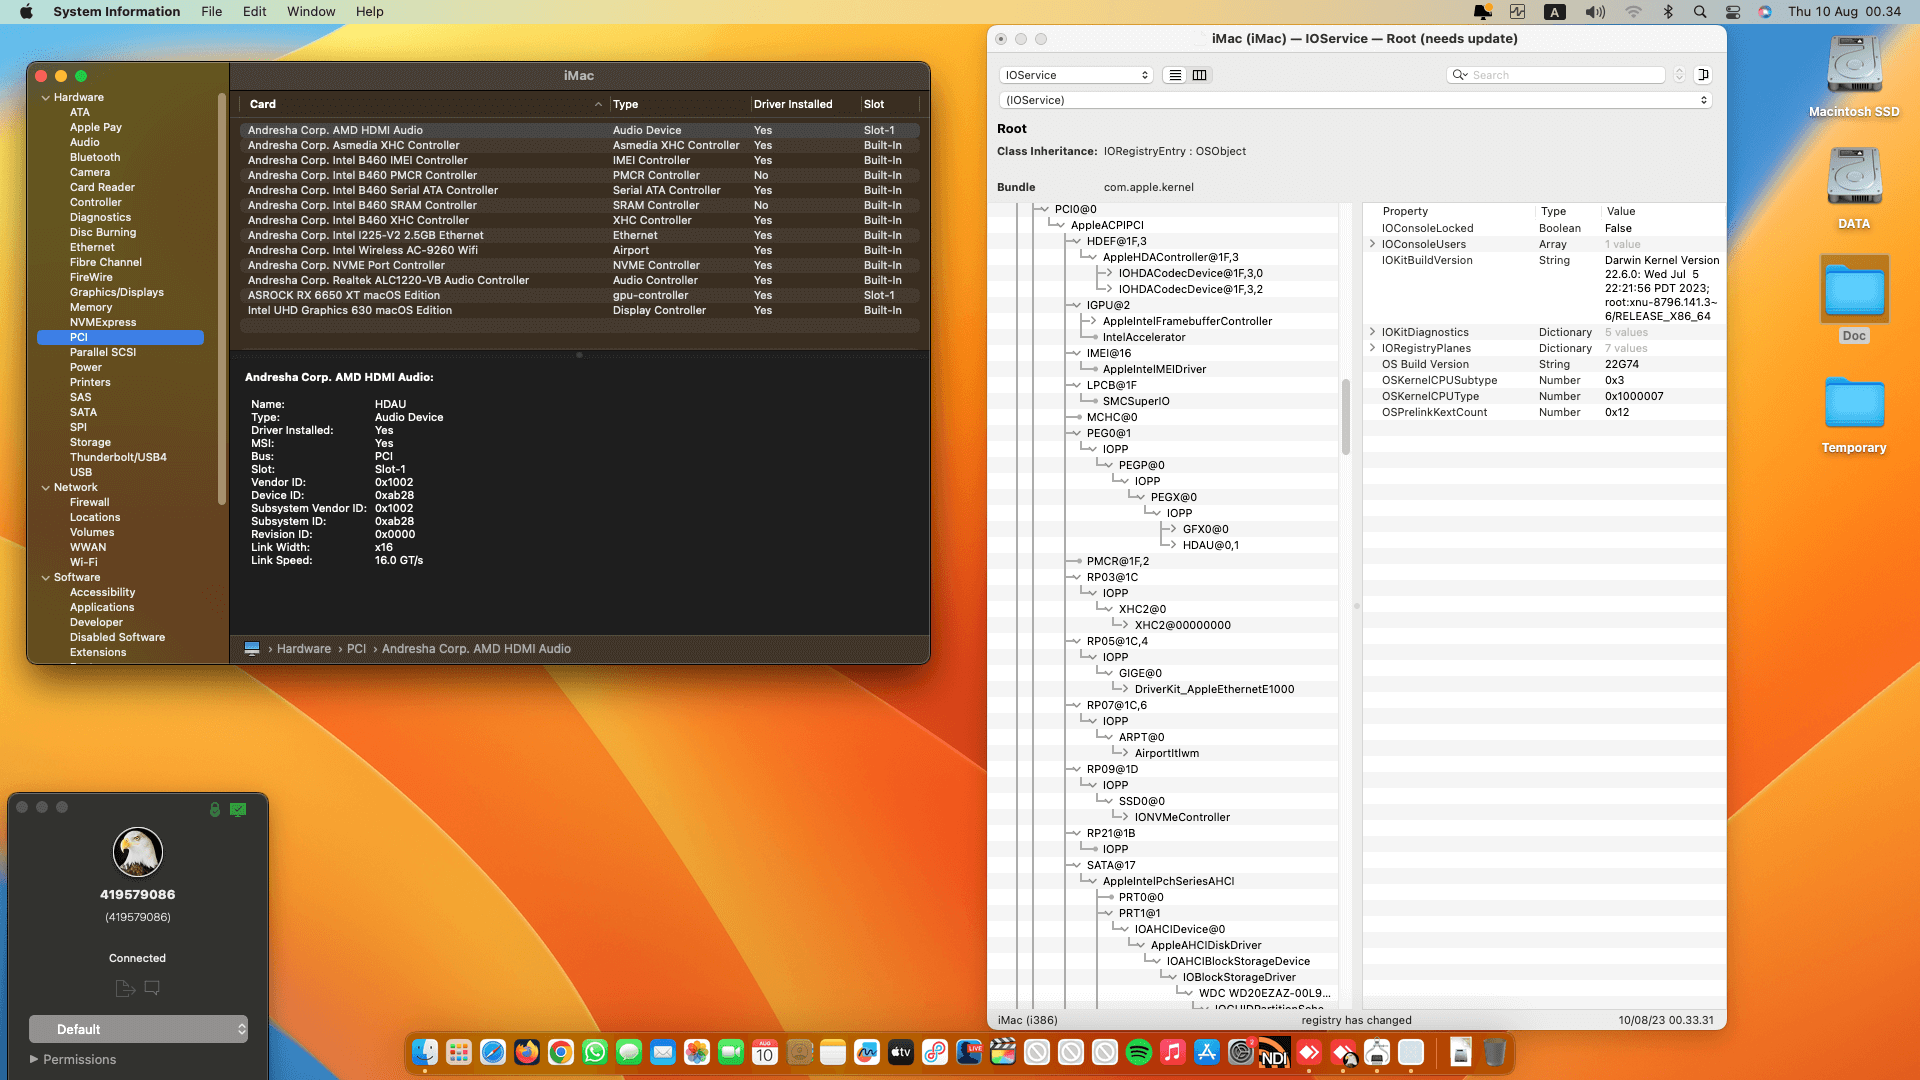Open Spotify from the Dock
This screenshot has width=1920, height=1080.
(x=1138, y=1052)
